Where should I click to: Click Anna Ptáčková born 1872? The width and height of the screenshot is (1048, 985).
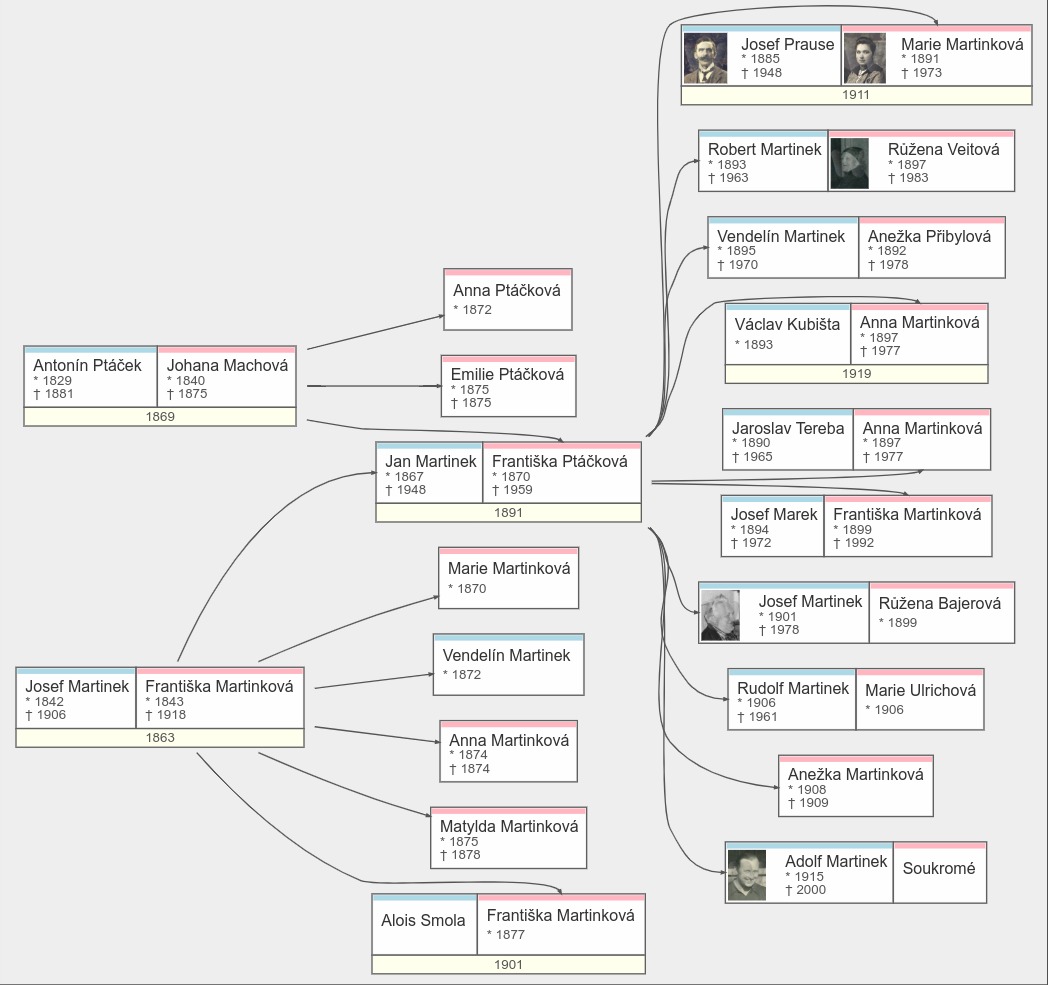[x=507, y=300]
